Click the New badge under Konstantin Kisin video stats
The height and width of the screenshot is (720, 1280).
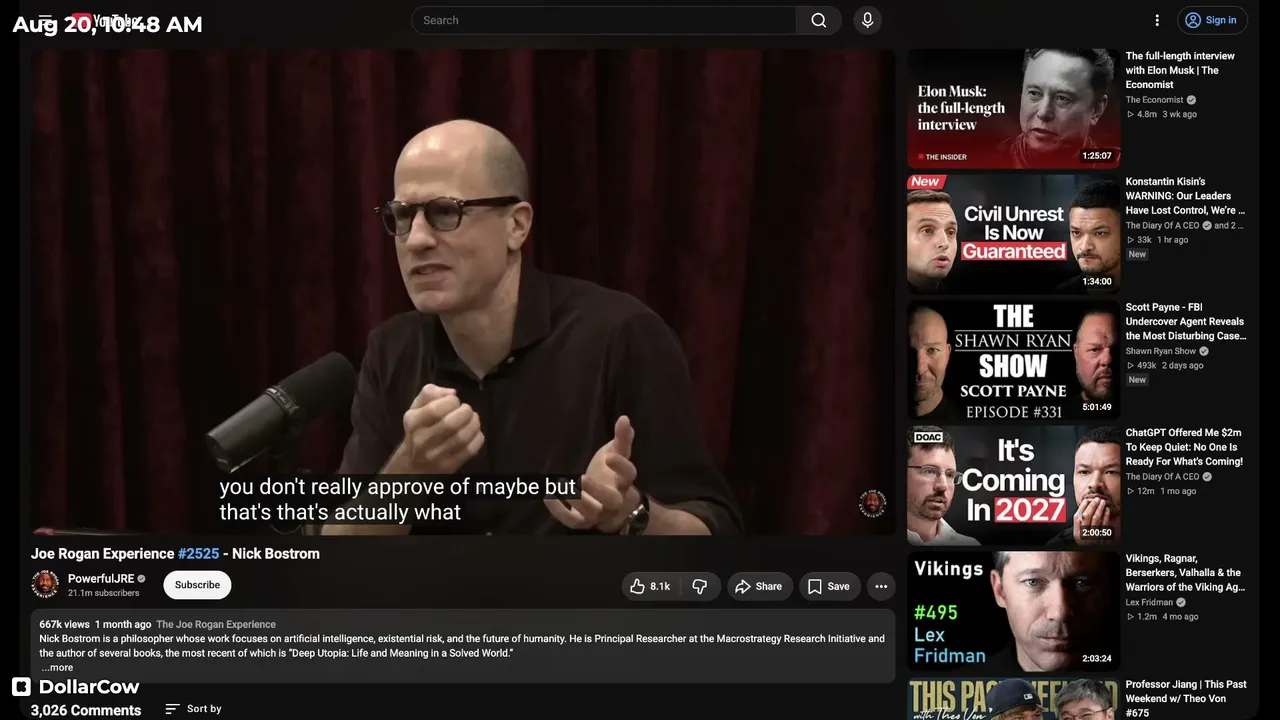(x=1137, y=255)
